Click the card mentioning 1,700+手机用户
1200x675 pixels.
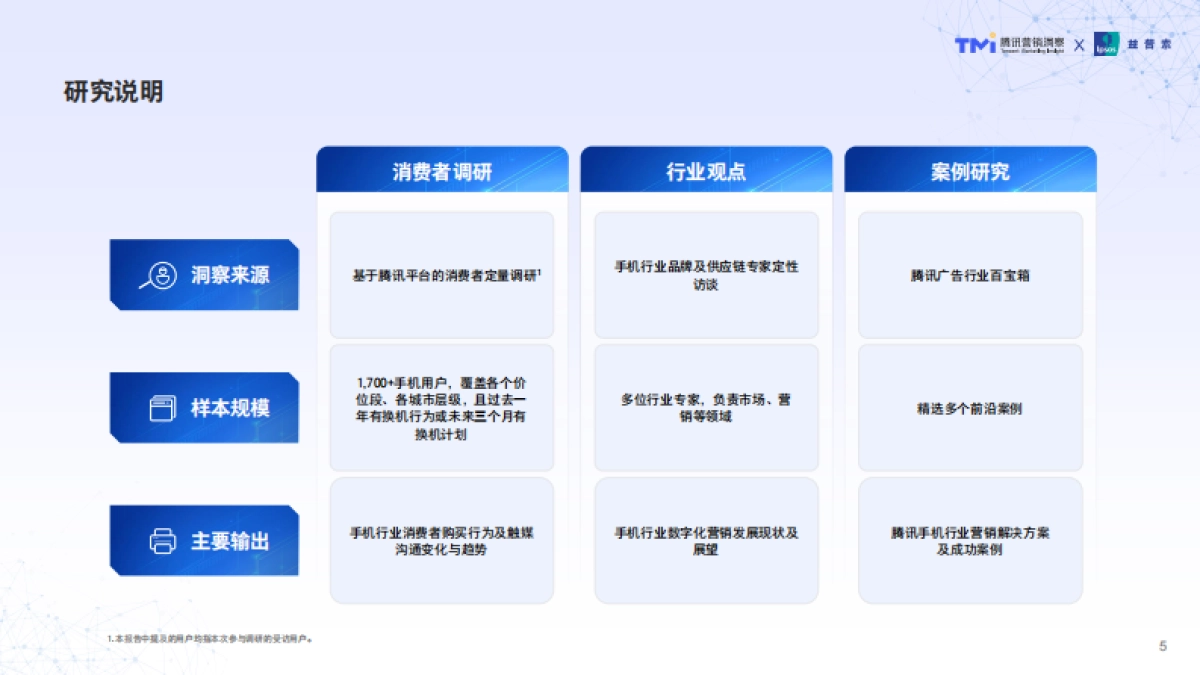pyautogui.click(x=443, y=407)
